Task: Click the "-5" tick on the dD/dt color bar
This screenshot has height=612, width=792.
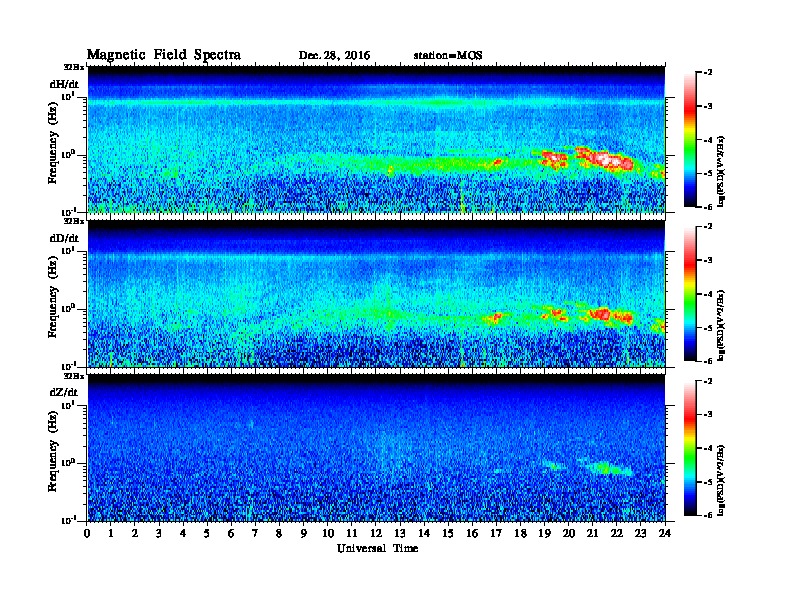Action: (x=708, y=327)
